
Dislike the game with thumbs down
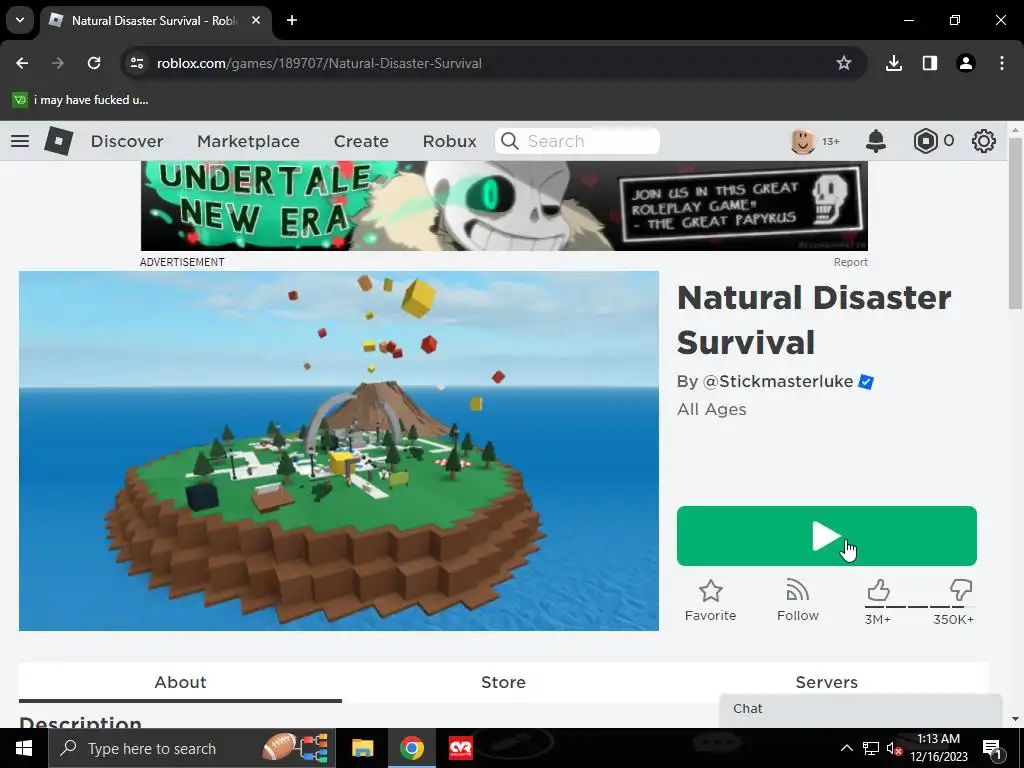pos(961,590)
